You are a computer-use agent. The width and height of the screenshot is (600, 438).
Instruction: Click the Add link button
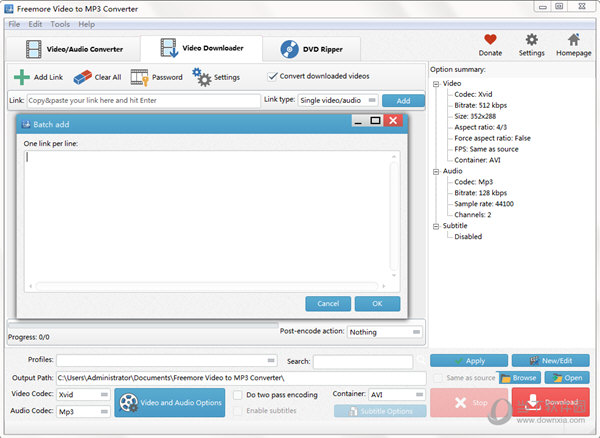[403, 101]
